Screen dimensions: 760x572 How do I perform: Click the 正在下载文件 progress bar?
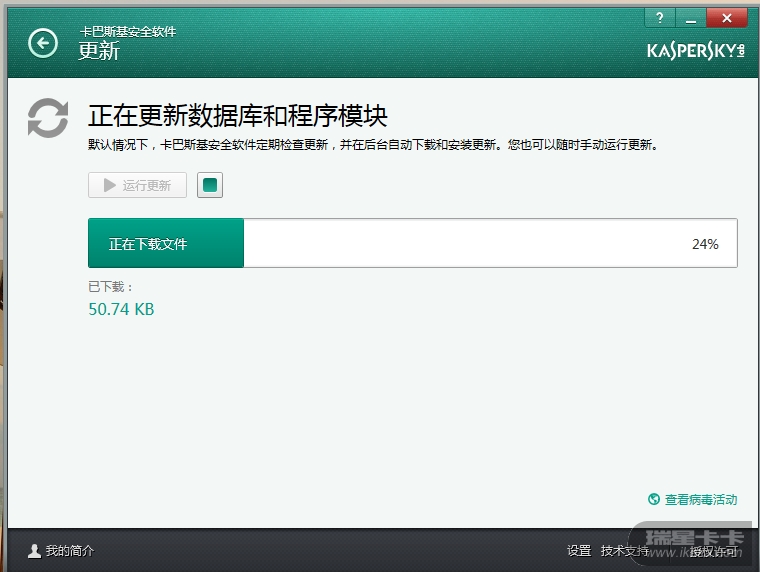412,243
